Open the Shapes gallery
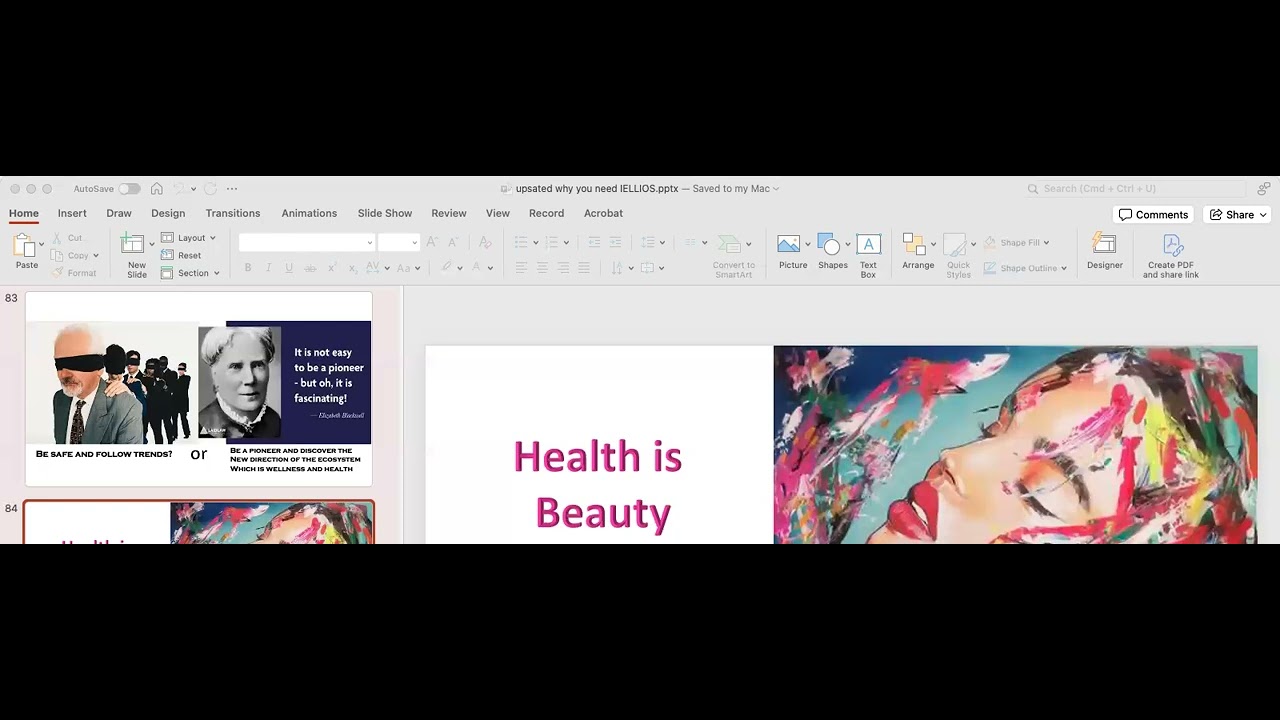Image resolution: width=1280 pixels, height=720 pixels. click(x=832, y=251)
